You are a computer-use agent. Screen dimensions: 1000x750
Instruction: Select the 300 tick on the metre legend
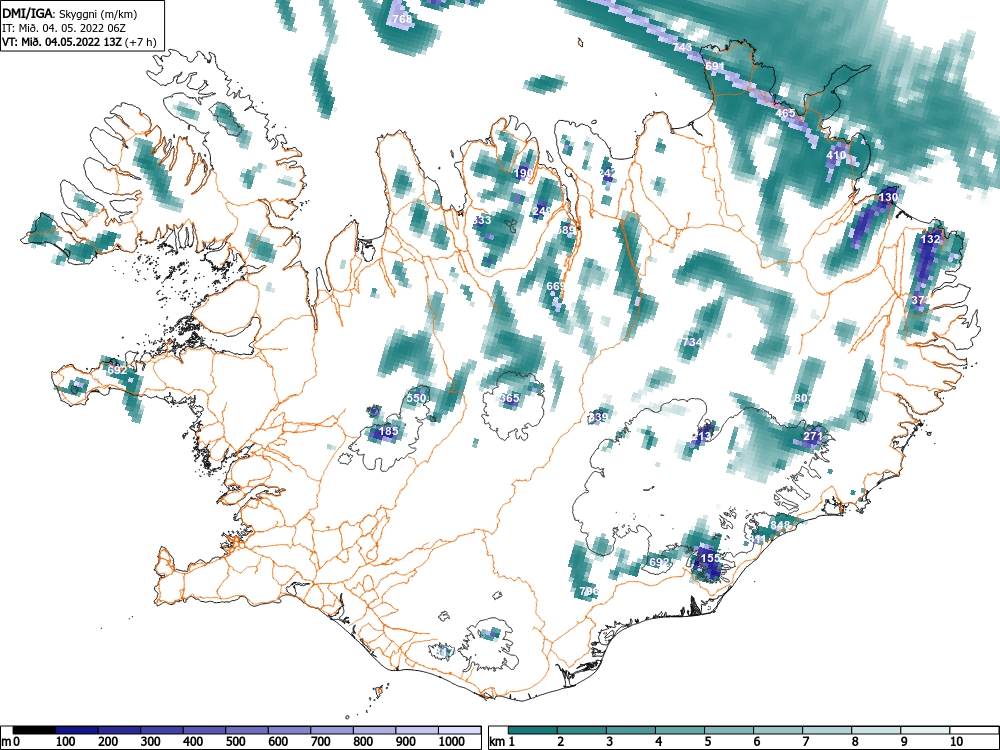(151, 742)
